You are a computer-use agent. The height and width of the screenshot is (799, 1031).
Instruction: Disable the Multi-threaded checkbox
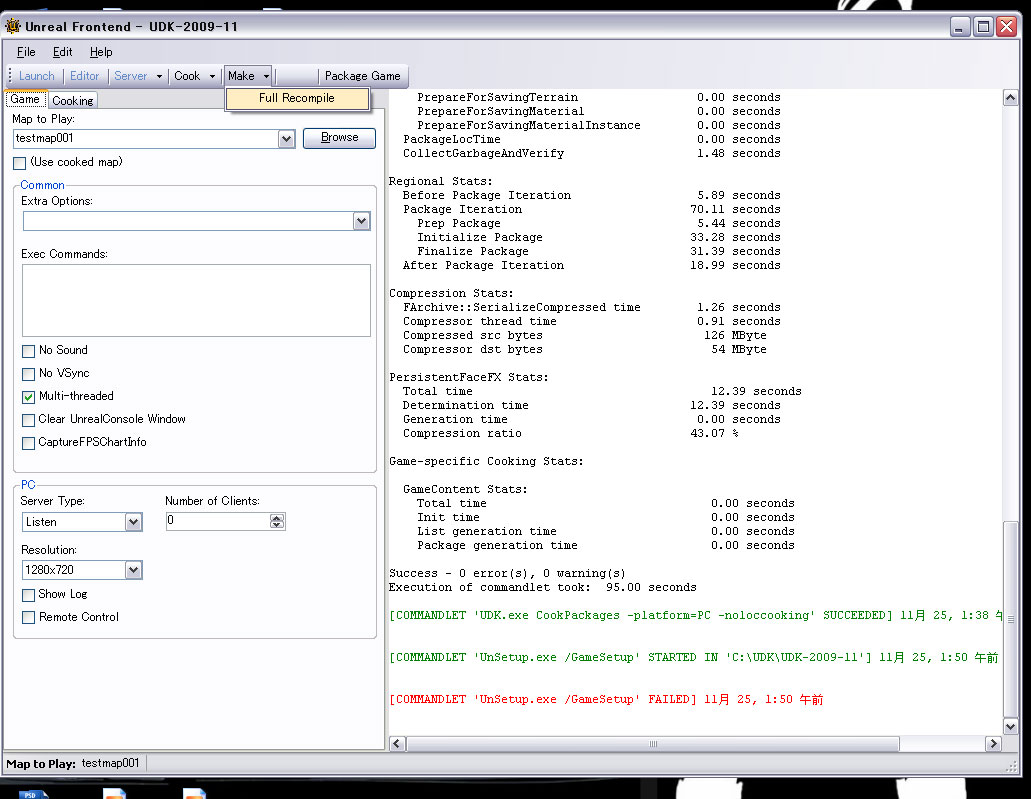coord(28,397)
